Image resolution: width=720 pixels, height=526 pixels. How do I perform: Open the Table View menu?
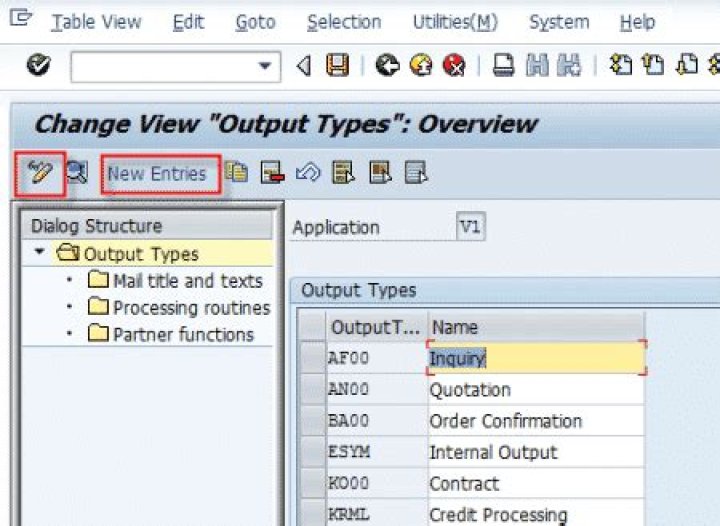pyautogui.click(x=96, y=22)
